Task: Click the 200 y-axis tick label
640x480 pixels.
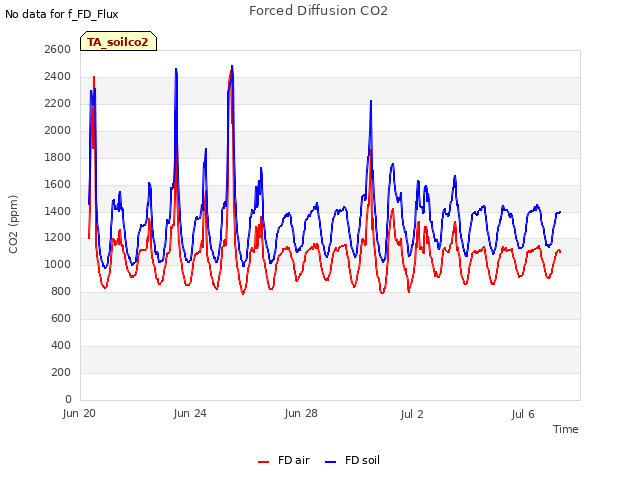Action: (x=61, y=372)
